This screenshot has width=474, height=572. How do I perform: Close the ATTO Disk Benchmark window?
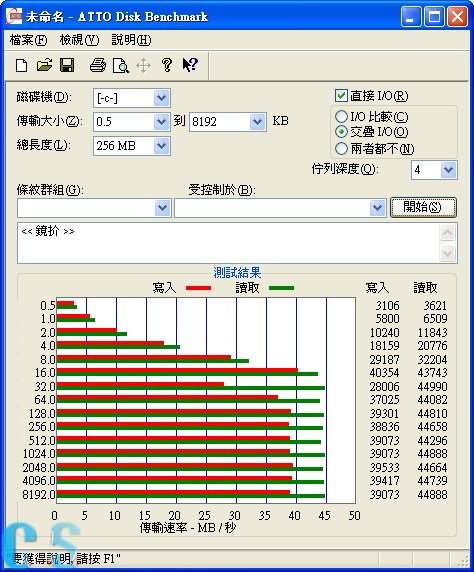tap(457, 16)
